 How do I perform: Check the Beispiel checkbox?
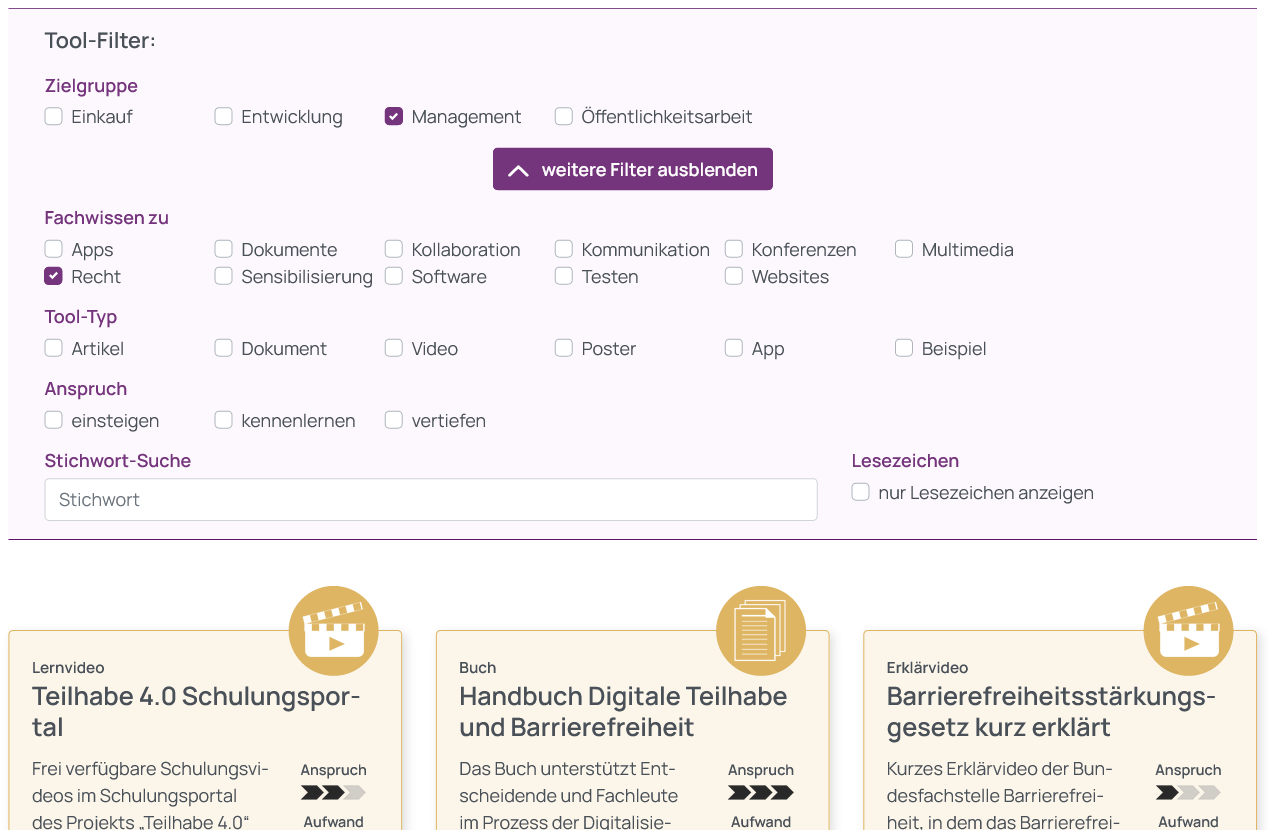[904, 348]
